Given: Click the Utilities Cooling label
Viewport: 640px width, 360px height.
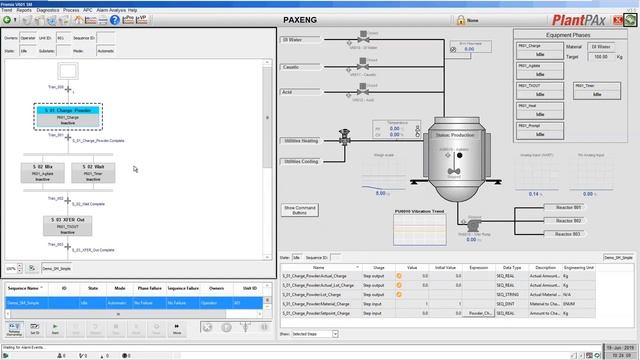Looking at the screenshot, I should [301, 162].
